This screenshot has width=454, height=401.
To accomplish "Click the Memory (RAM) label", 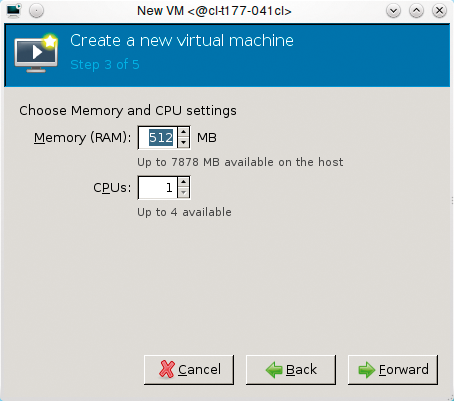I will point(83,138).
